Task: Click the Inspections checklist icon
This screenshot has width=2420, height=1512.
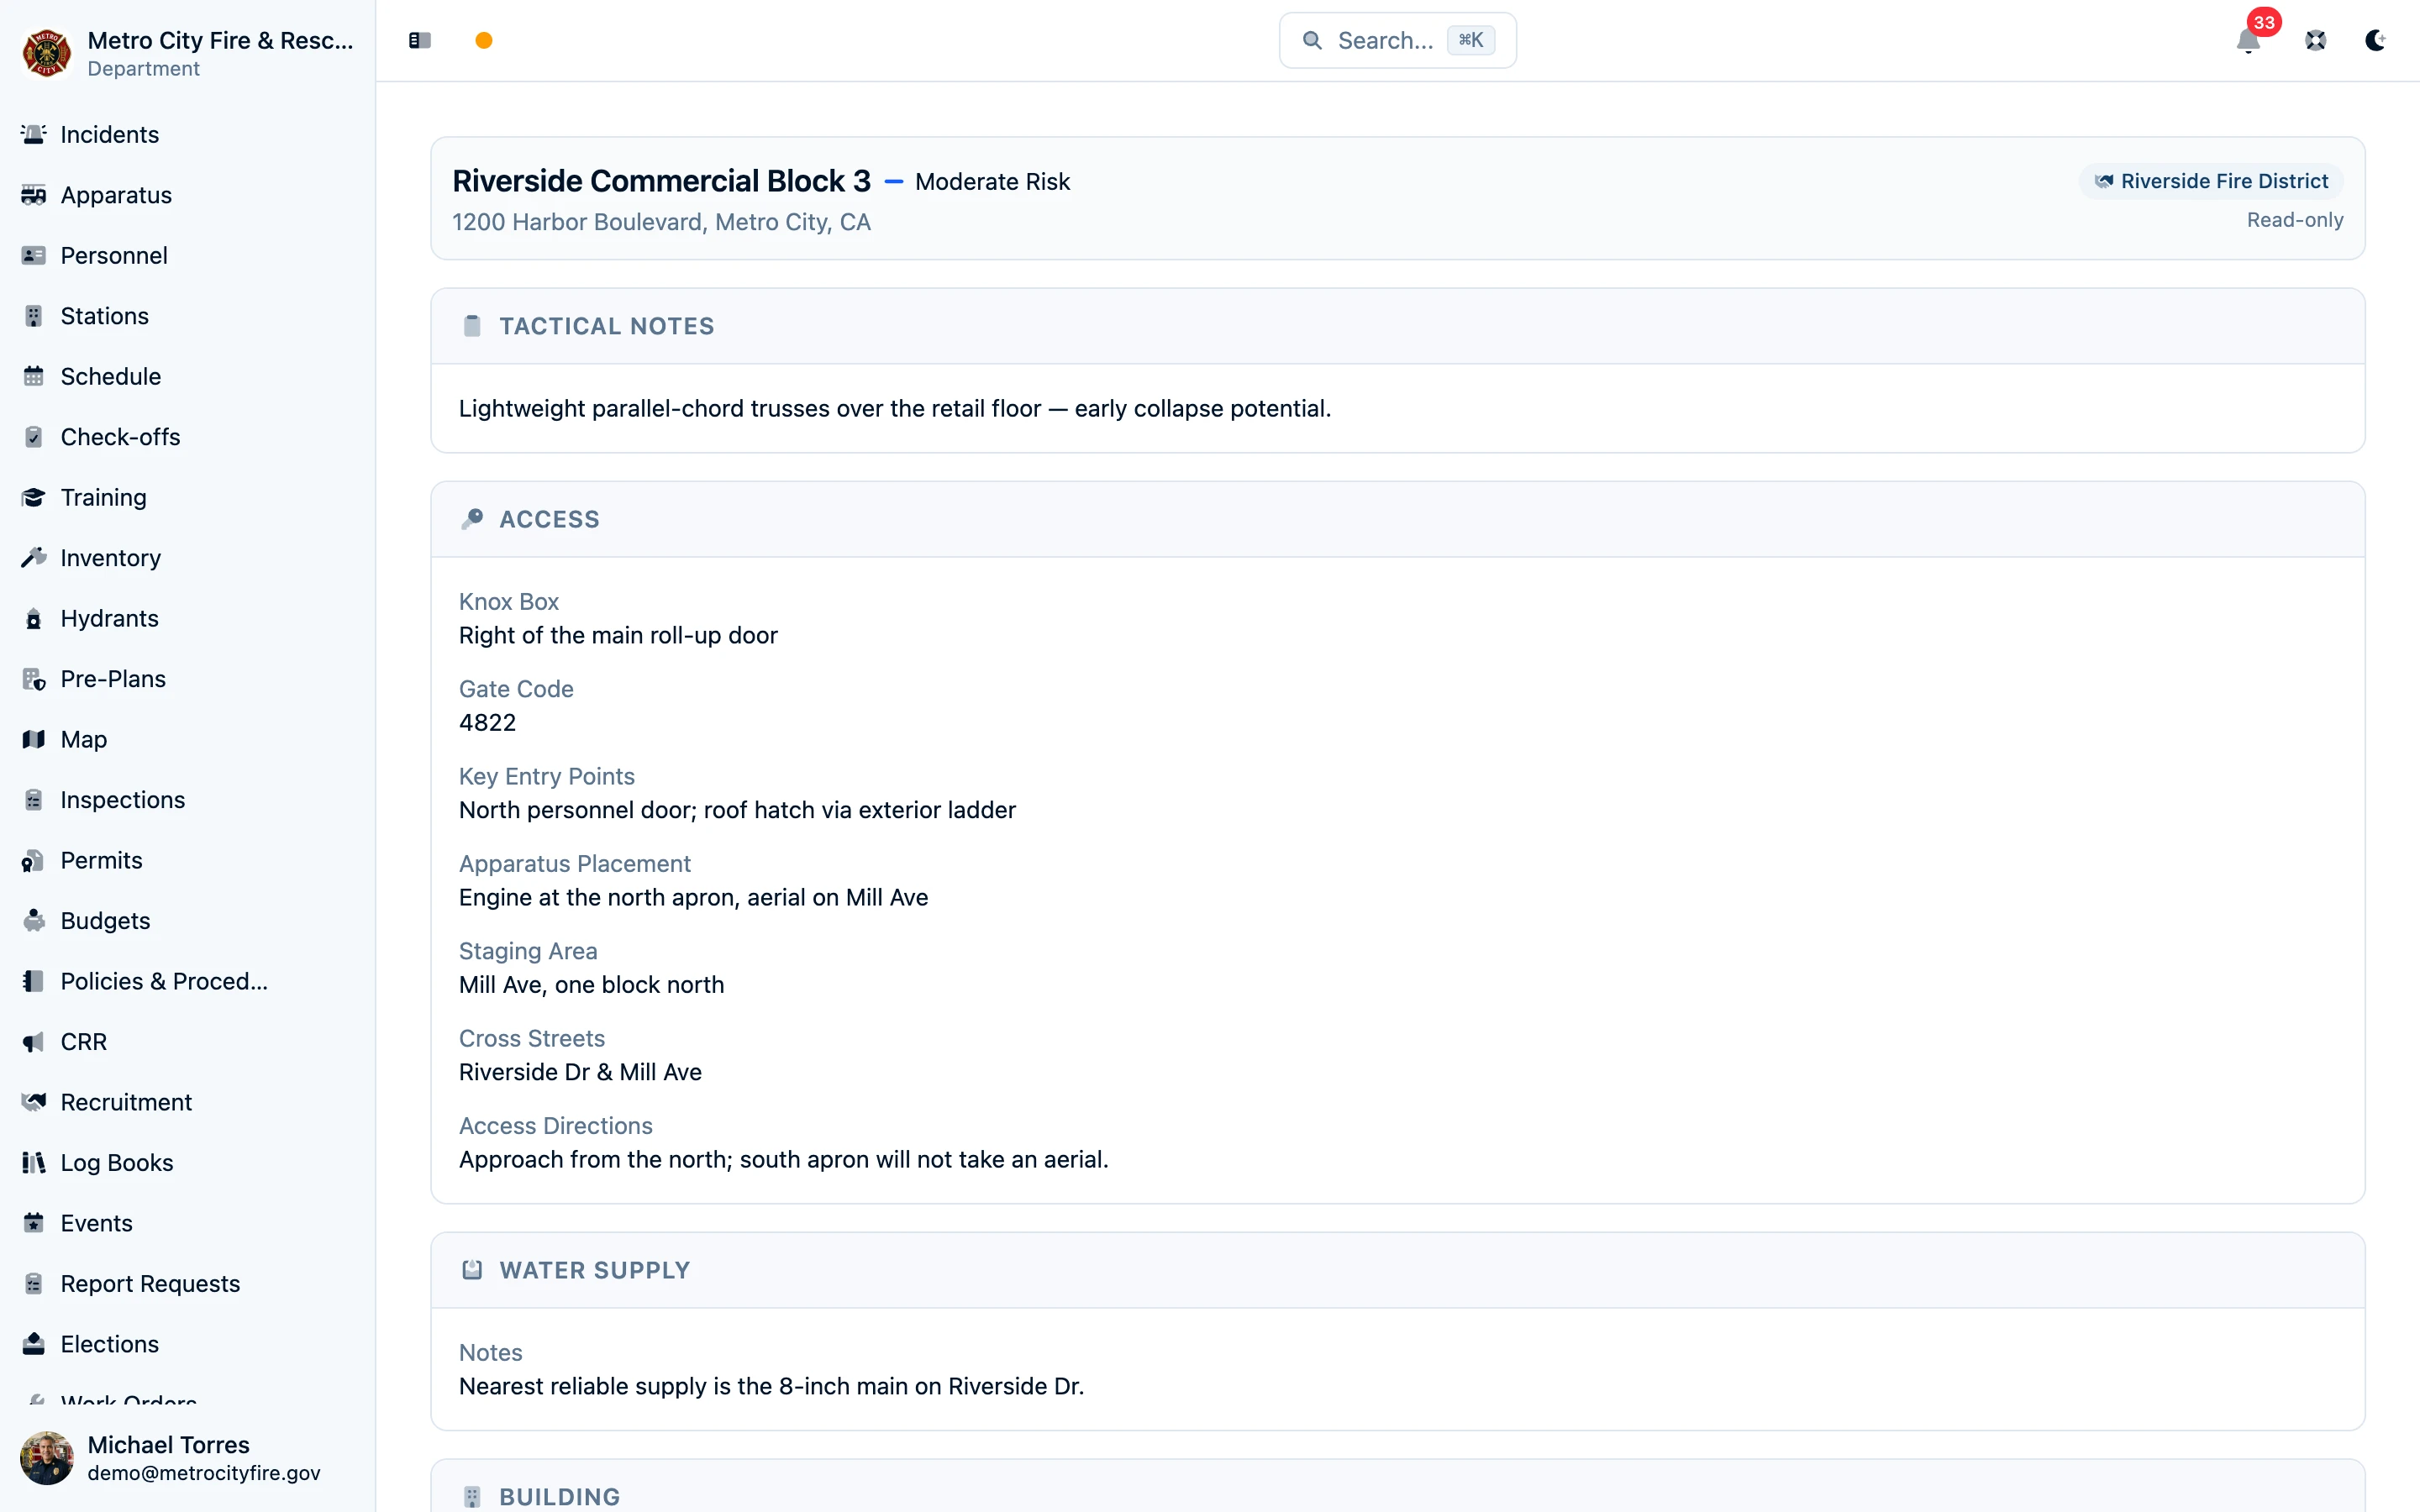Action: pos(34,800)
